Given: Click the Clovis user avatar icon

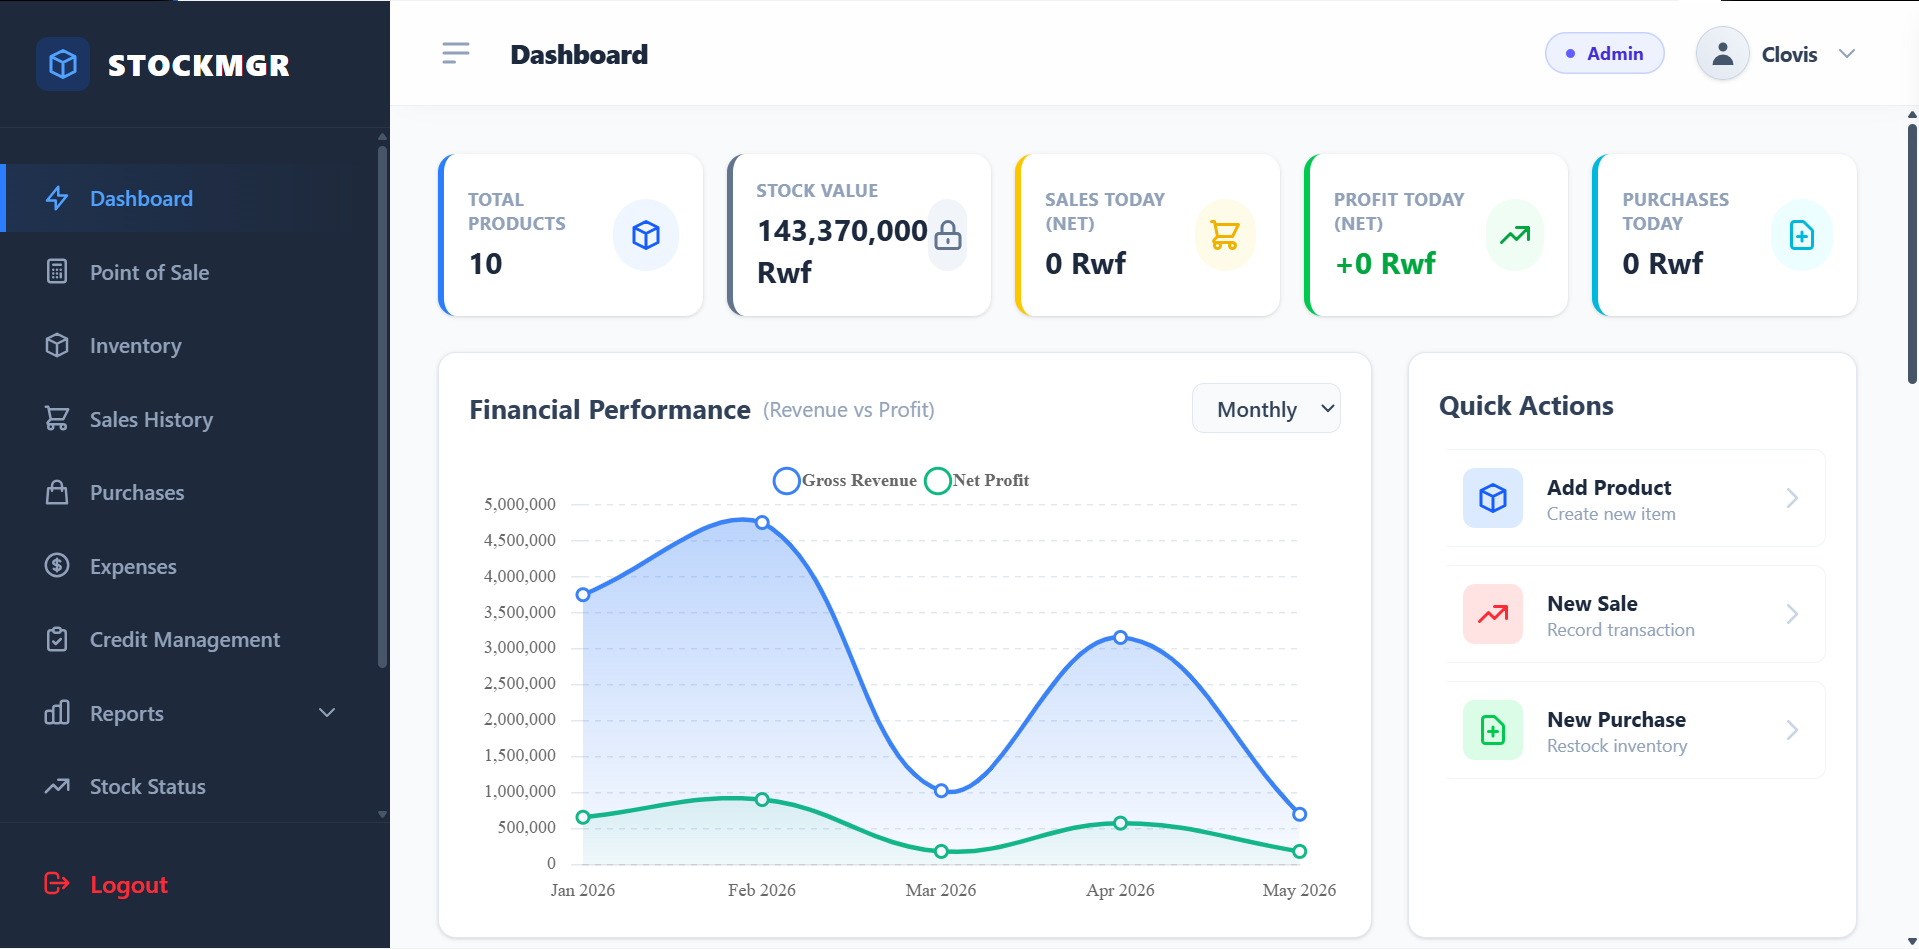Looking at the screenshot, I should (1722, 54).
